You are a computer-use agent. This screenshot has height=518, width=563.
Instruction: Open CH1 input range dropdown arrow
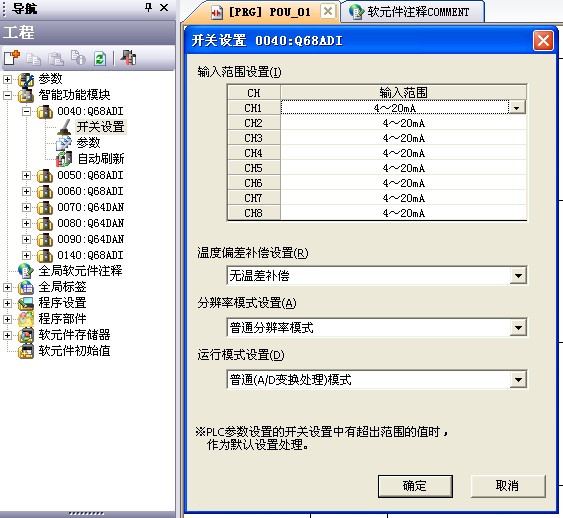517,108
